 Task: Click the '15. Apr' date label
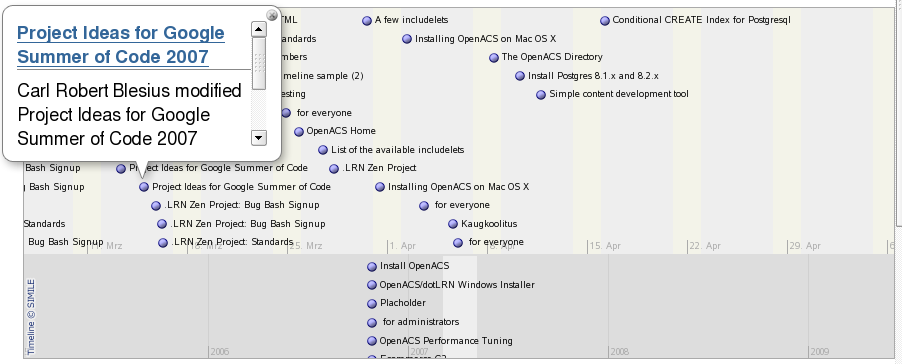(605, 246)
